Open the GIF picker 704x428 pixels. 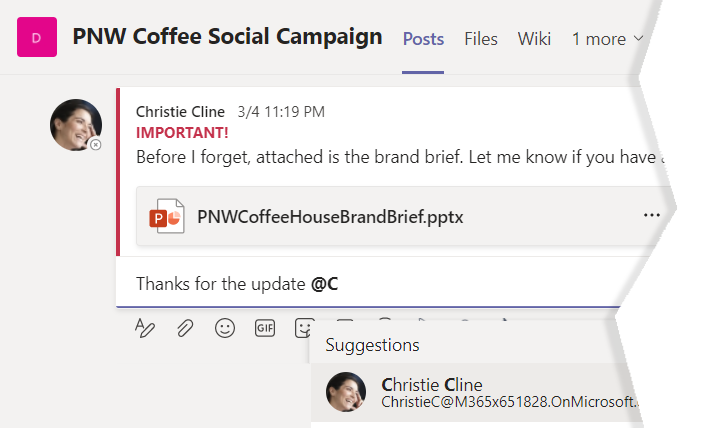click(x=264, y=328)
